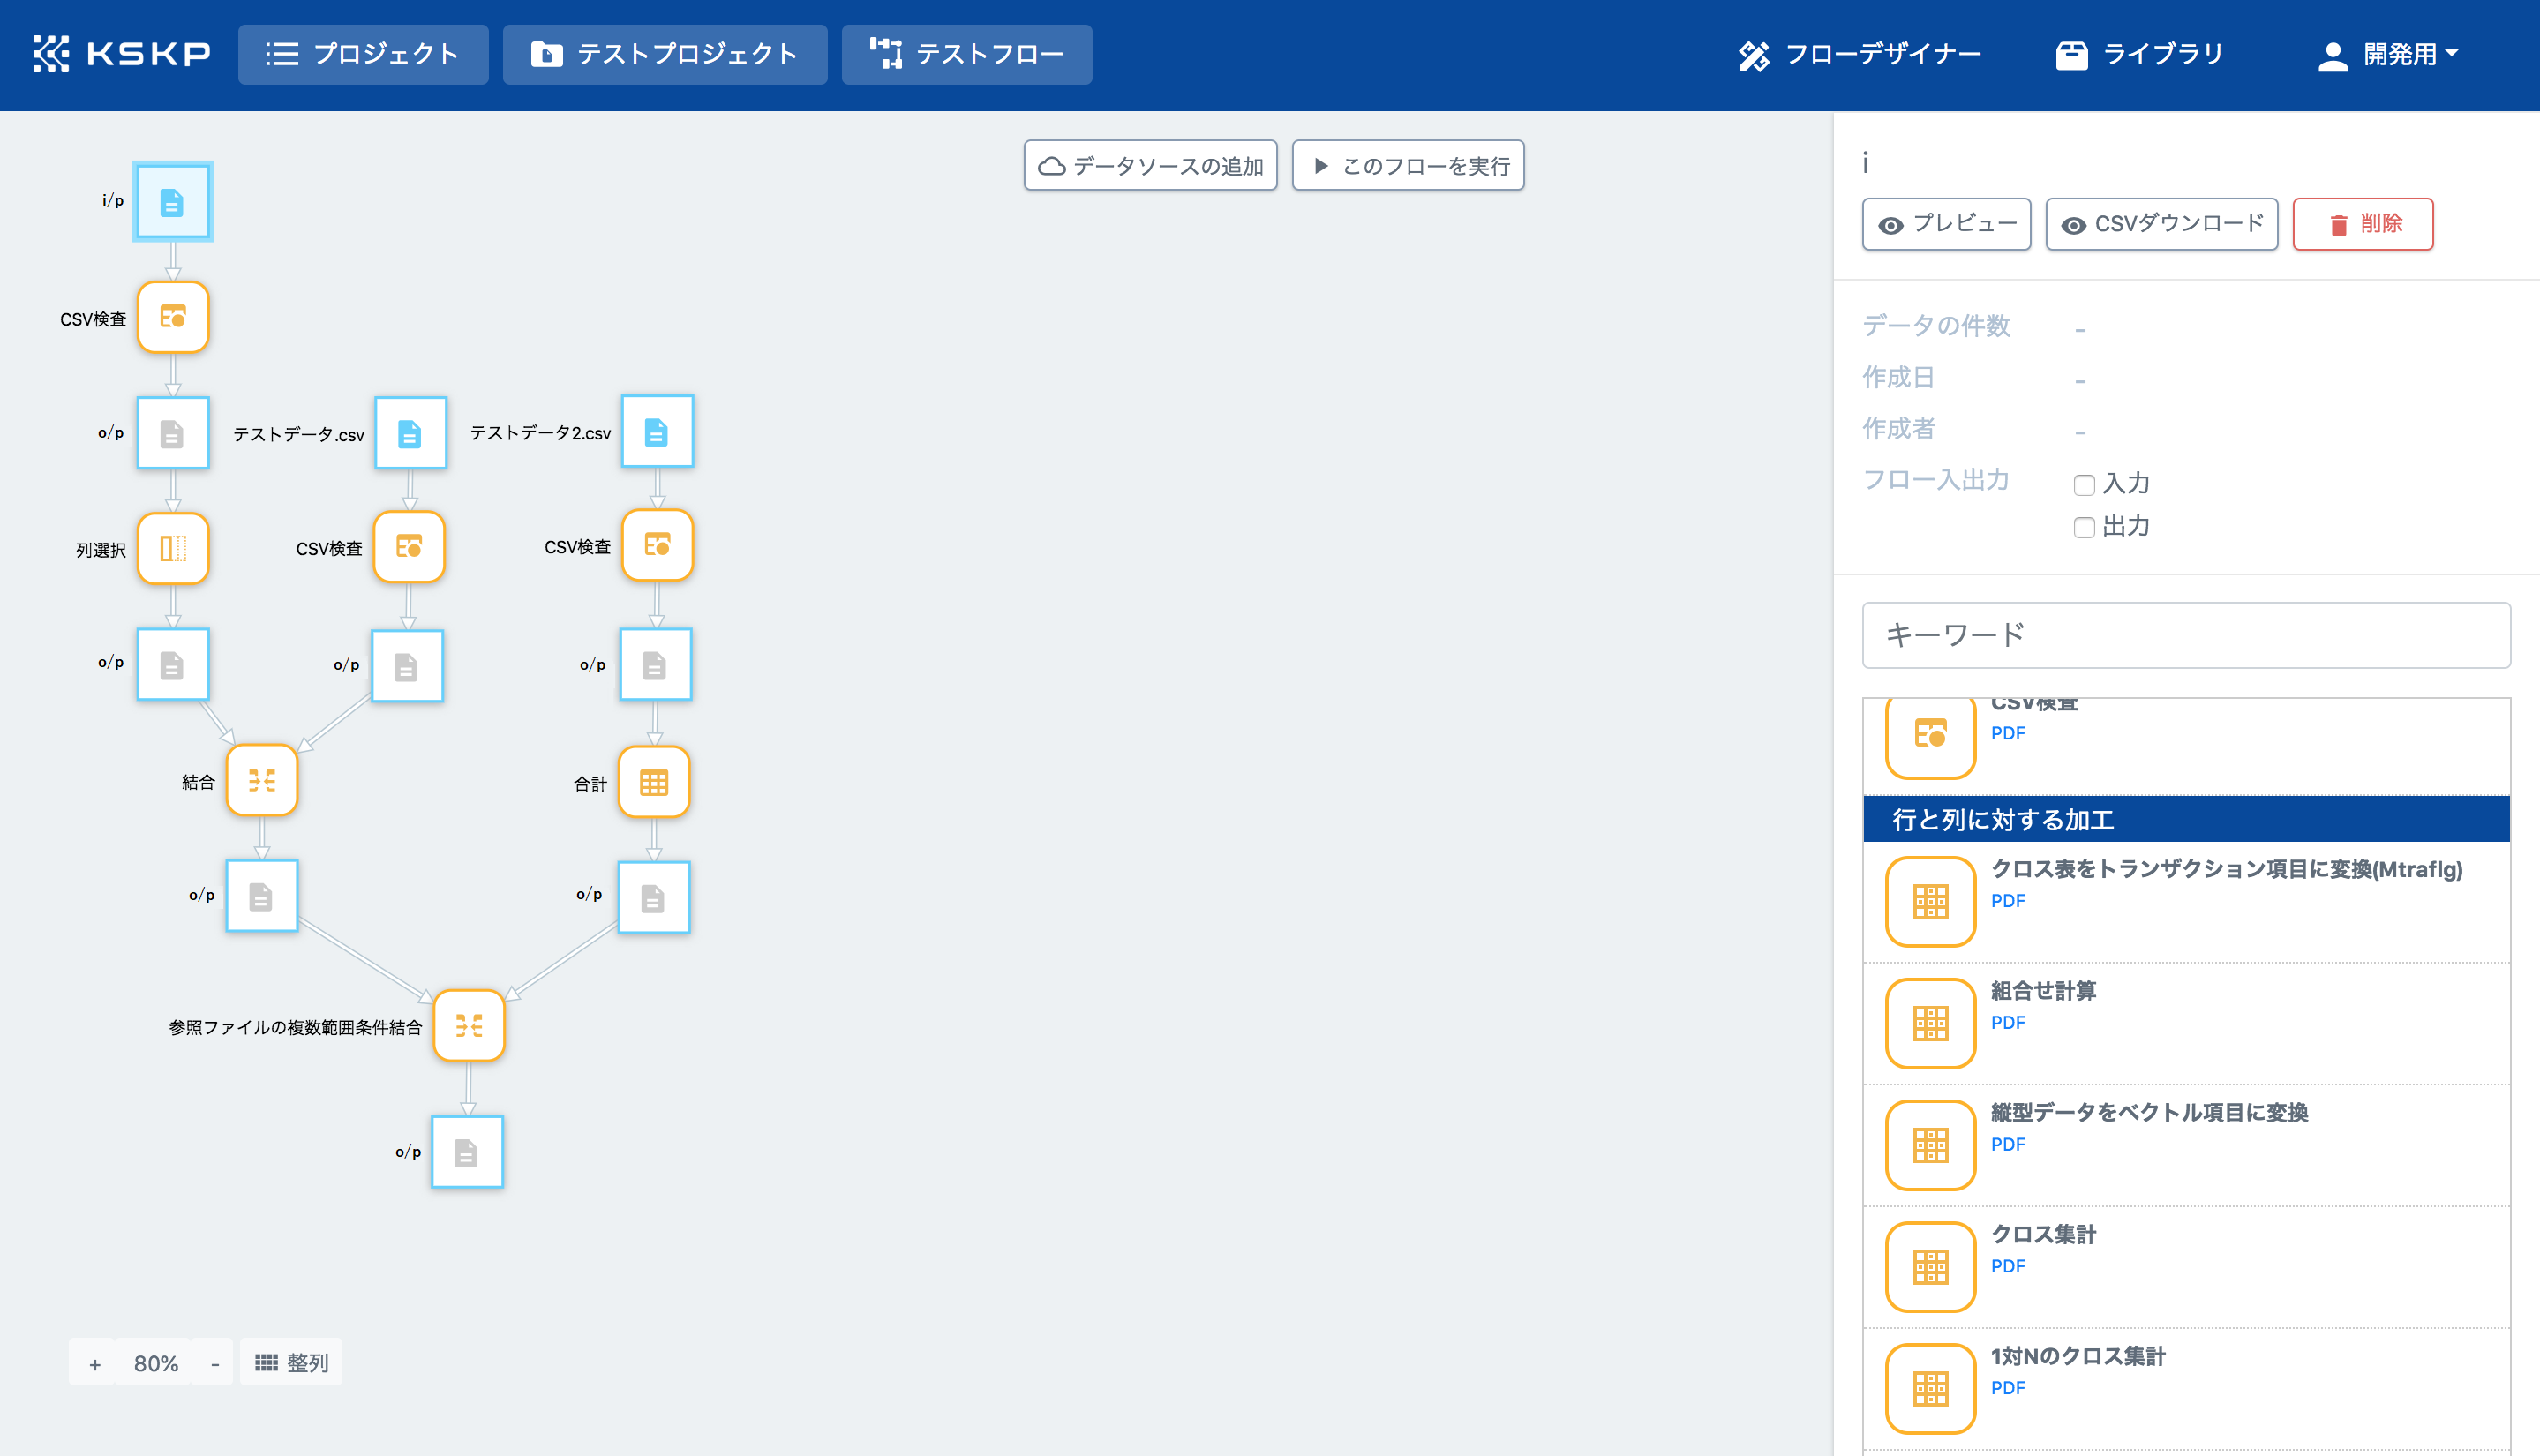The width and height of the screenshot is (2540, 1456).
Task: Select the テストデータ.csv file node
Action: 410,433
